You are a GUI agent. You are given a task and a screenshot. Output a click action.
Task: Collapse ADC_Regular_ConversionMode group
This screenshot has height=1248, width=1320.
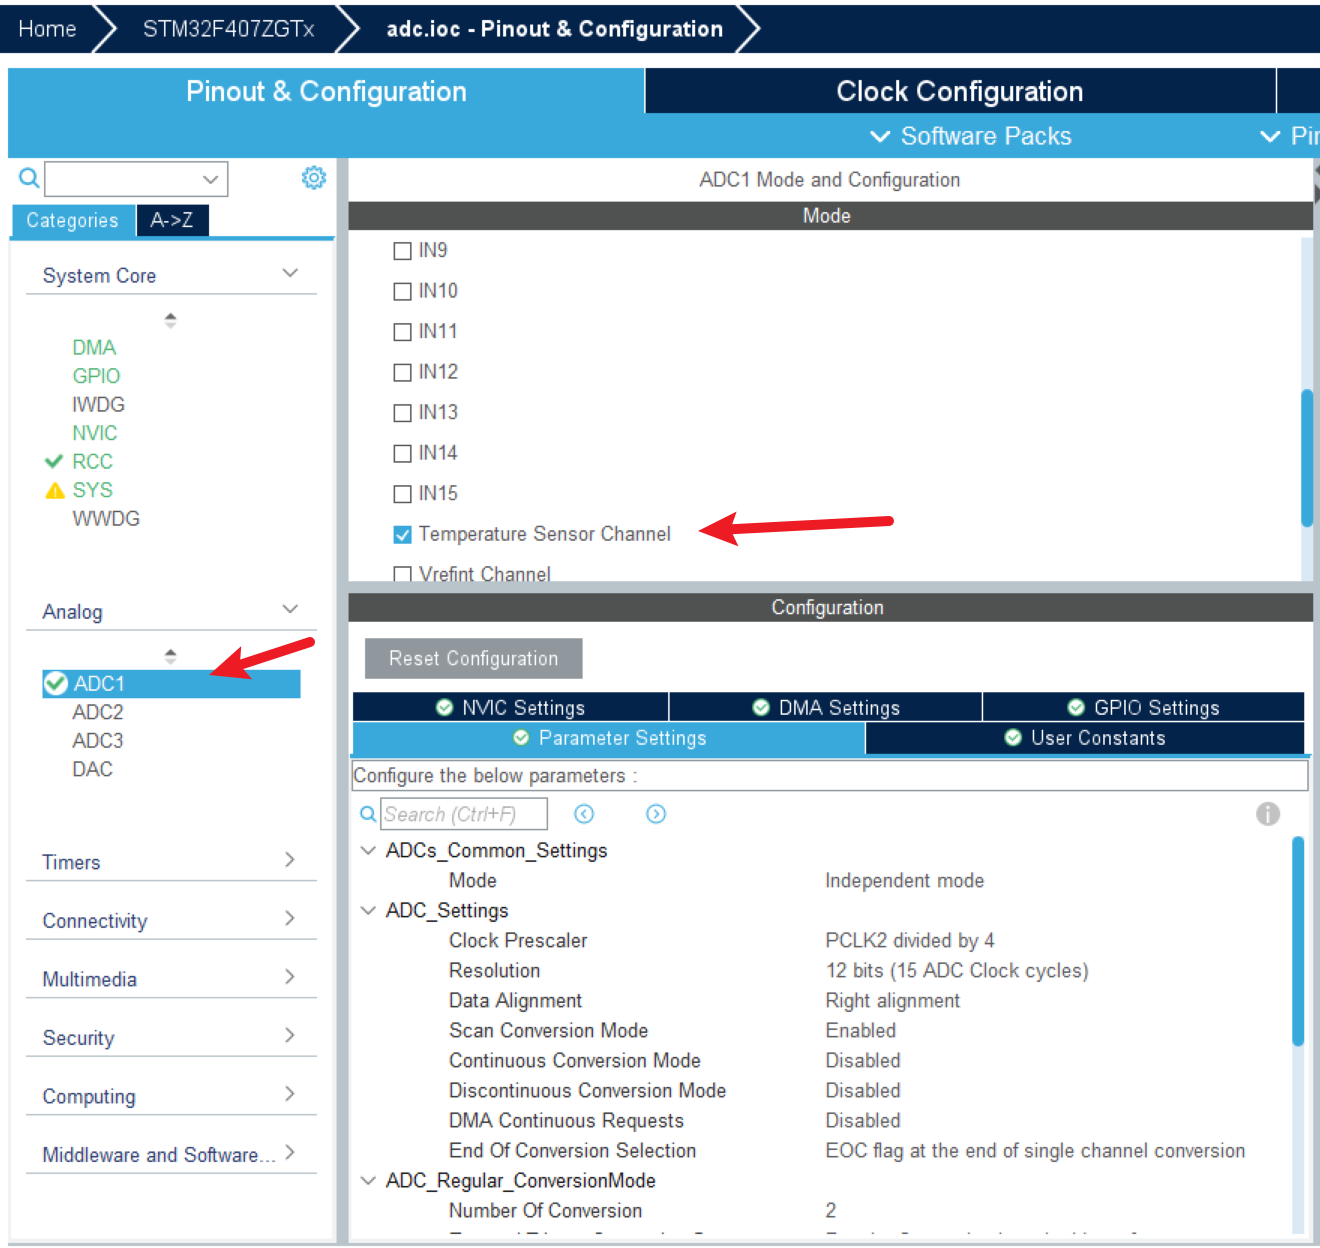368,1180
